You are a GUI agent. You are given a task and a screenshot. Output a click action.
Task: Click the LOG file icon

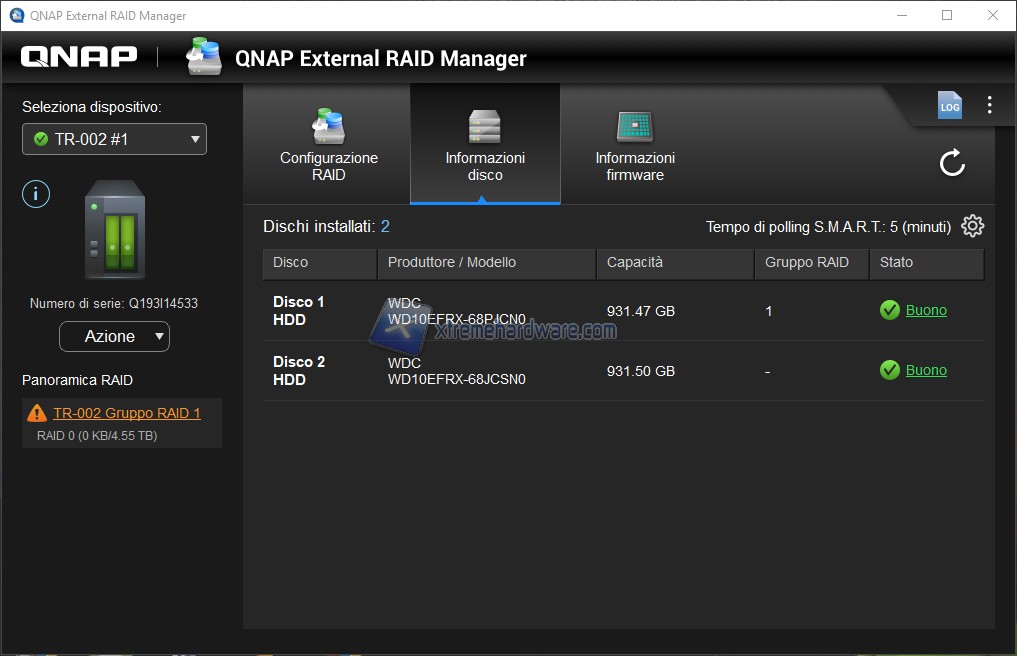coord(949,106)
